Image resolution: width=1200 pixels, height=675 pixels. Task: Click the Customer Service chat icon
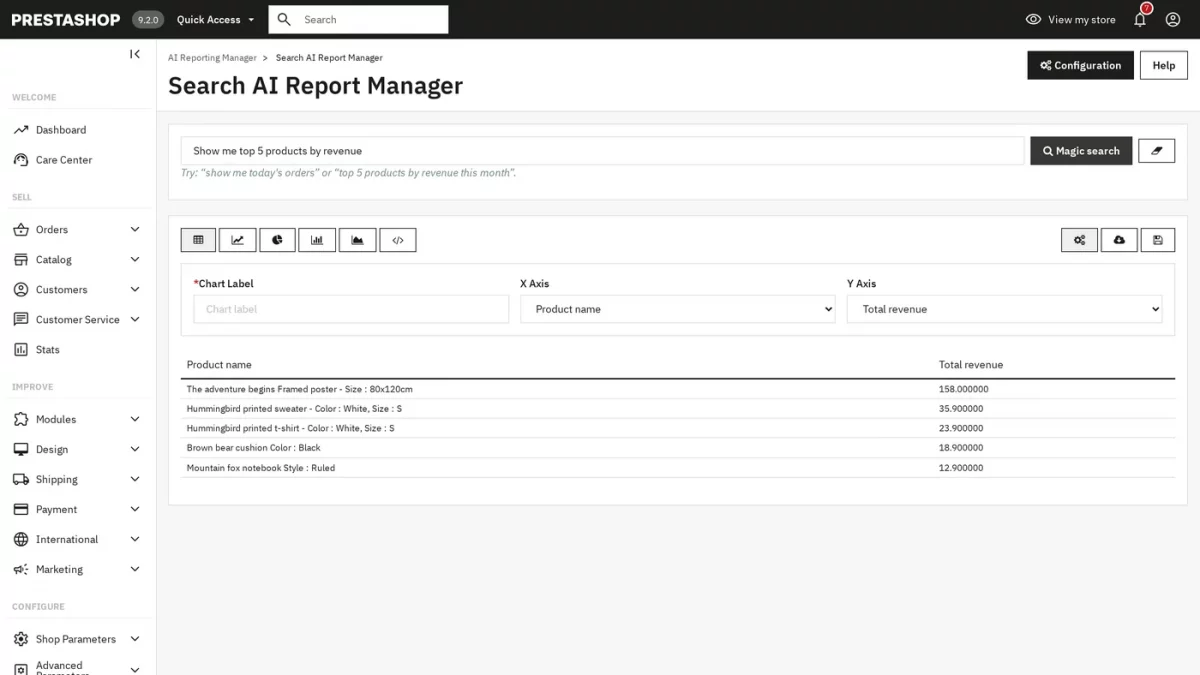coord(21,320)
